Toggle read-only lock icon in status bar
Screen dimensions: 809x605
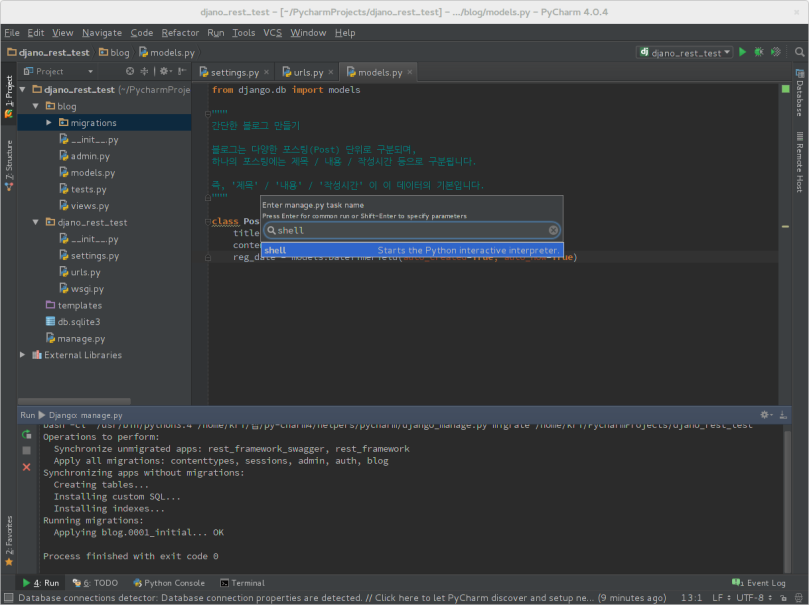783,598
